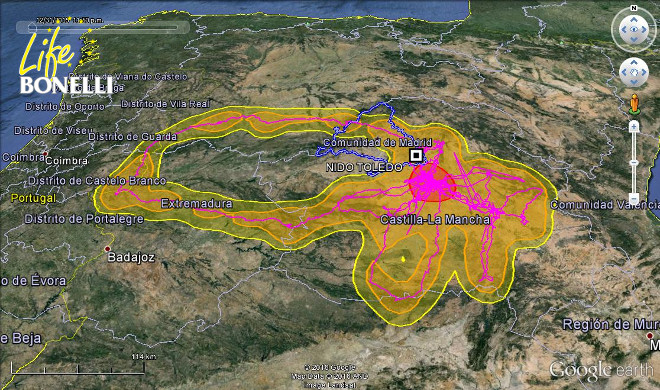Click the 'Portugal' country label
Screen dimensions: 660x390
pyautogui.click(x=33, y=198)
